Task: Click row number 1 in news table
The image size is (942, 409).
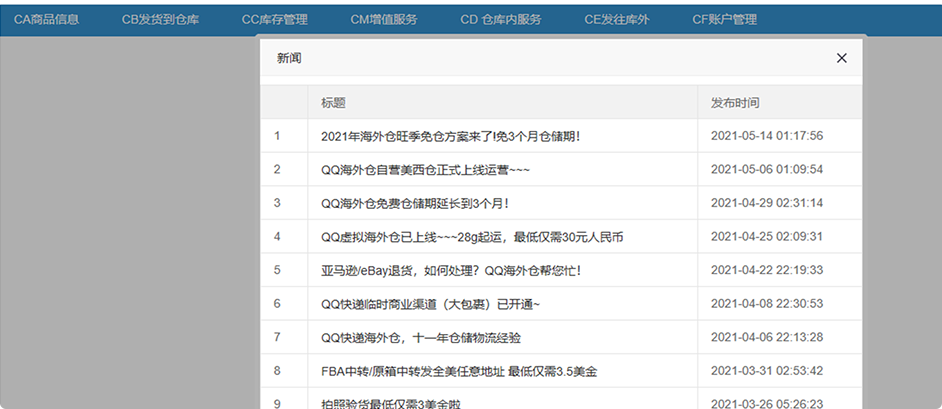Action: tap(277, 136)
